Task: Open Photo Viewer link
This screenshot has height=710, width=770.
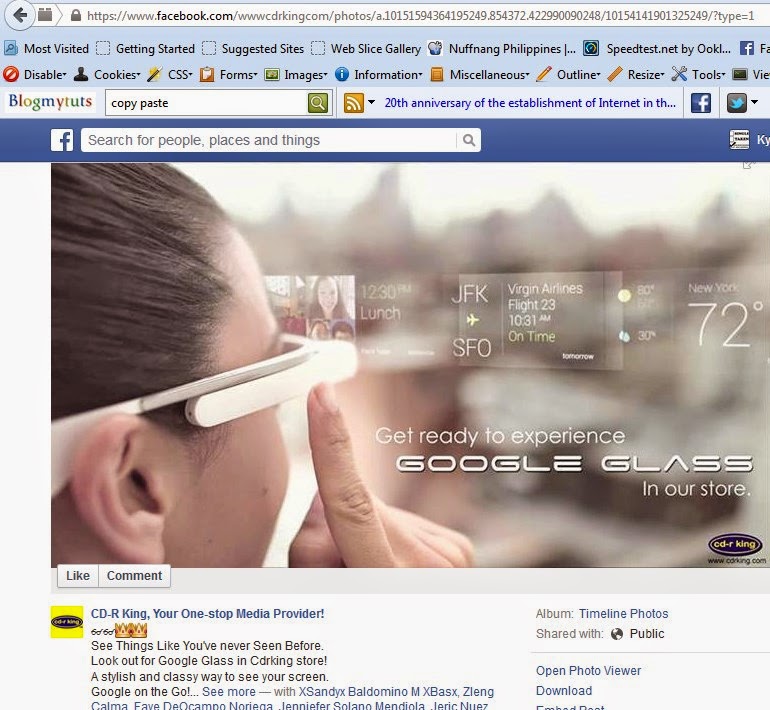Action: pos(588,671)
